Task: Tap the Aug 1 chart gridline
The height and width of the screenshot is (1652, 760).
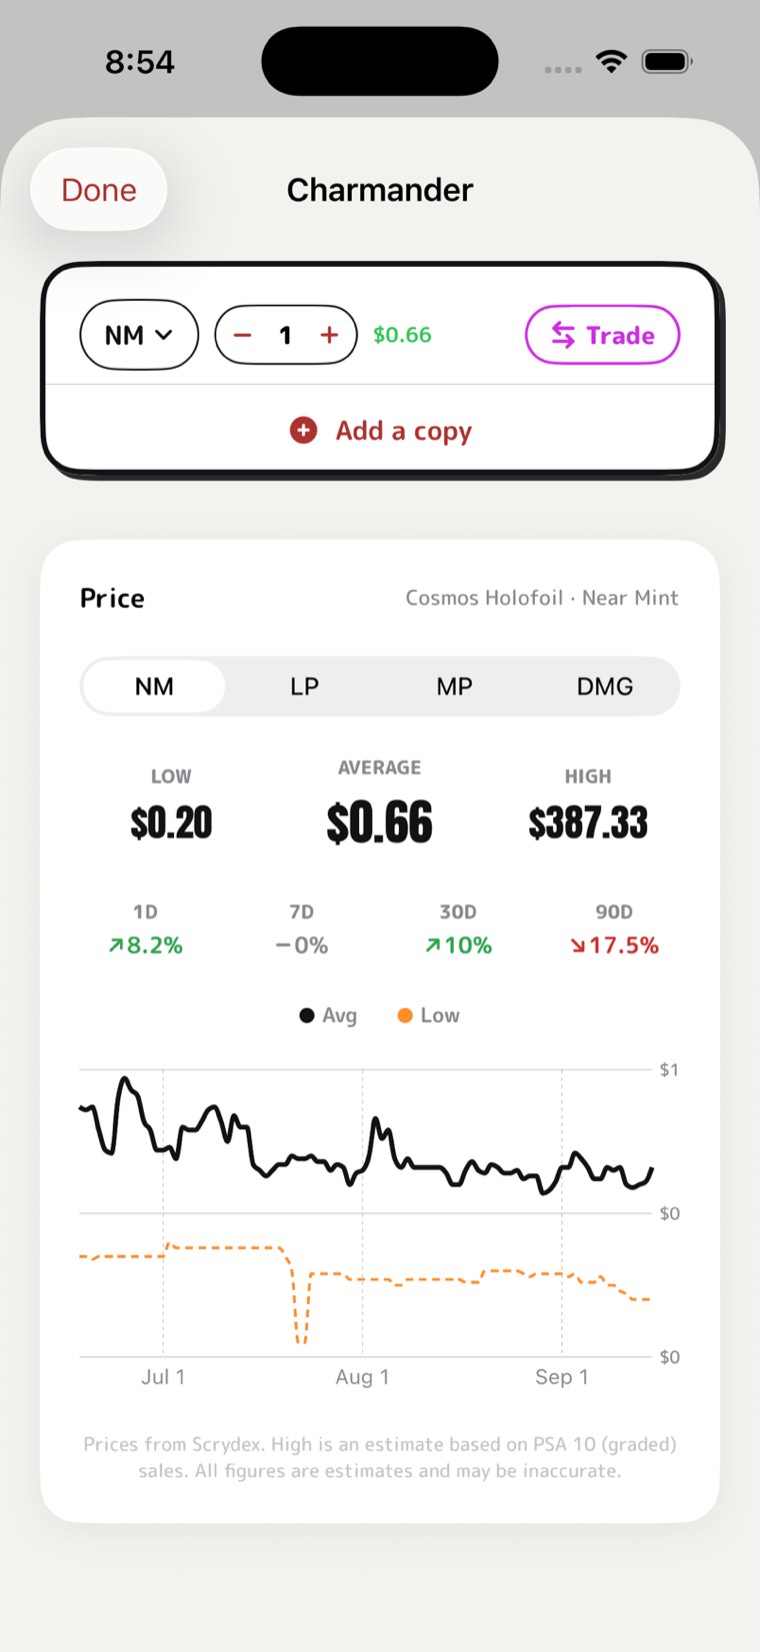Action: click(x=362, y=1212)
